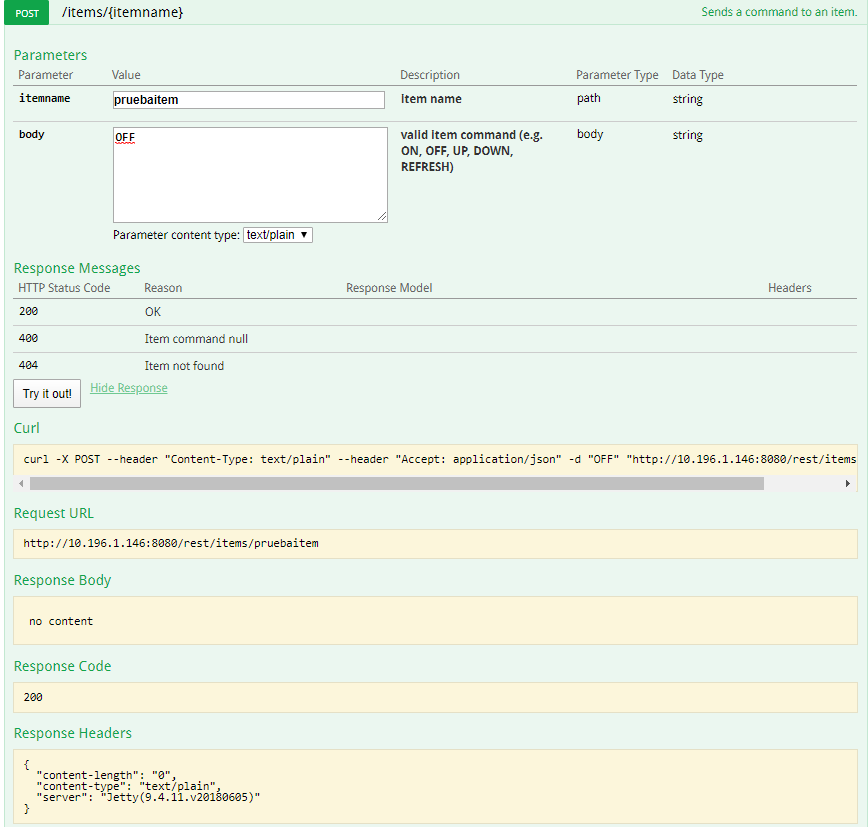Screen dimensions: 868x827
Task: Click the "Sends a command to an item" summary
Action: tap(778, 13)
